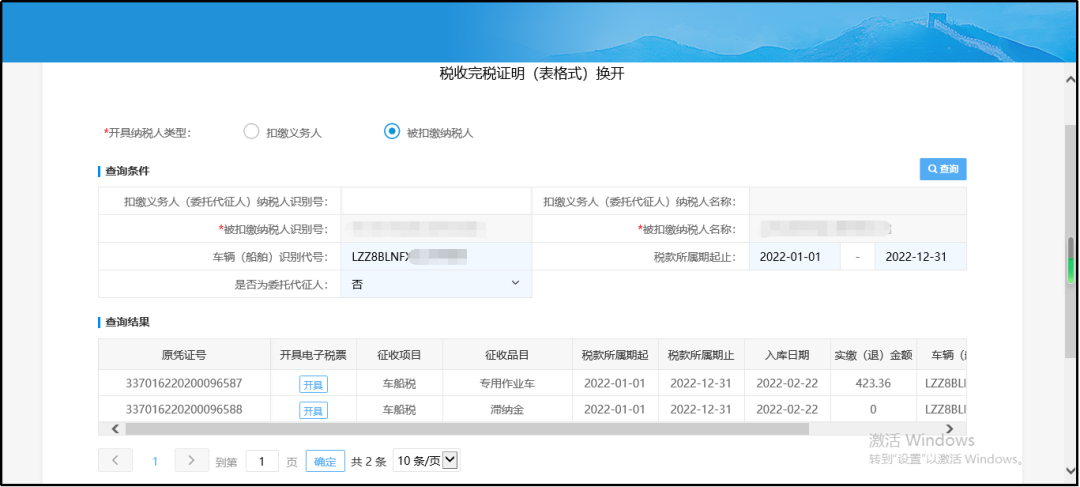This screenshot has width=1080, height=487.
Task: Go to next results page arrow
Action: 191,460
